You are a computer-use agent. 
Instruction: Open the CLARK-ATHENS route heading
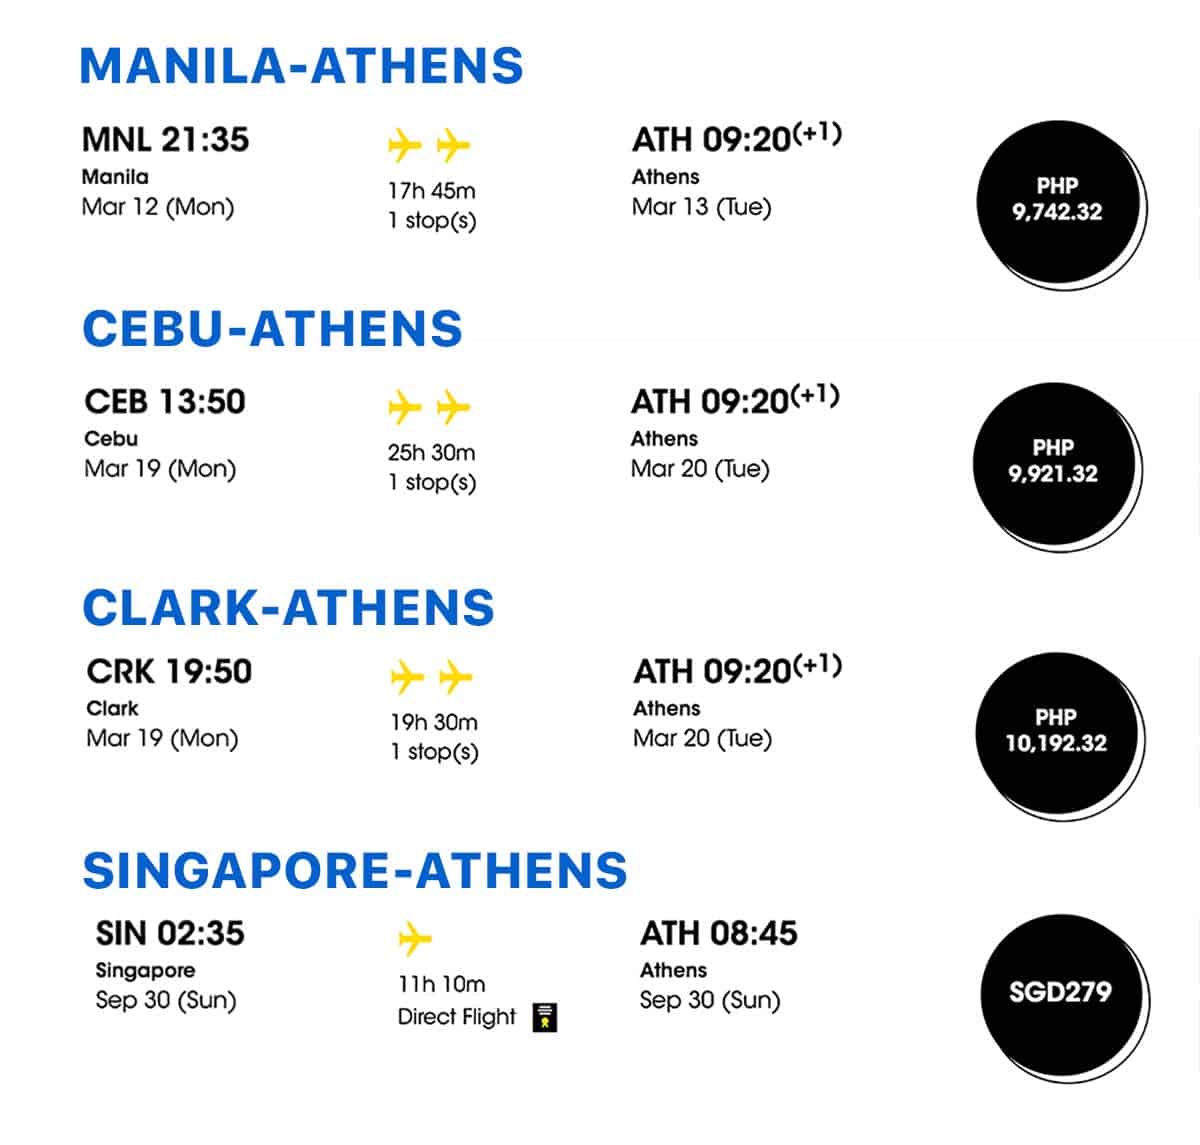point(288,608)
